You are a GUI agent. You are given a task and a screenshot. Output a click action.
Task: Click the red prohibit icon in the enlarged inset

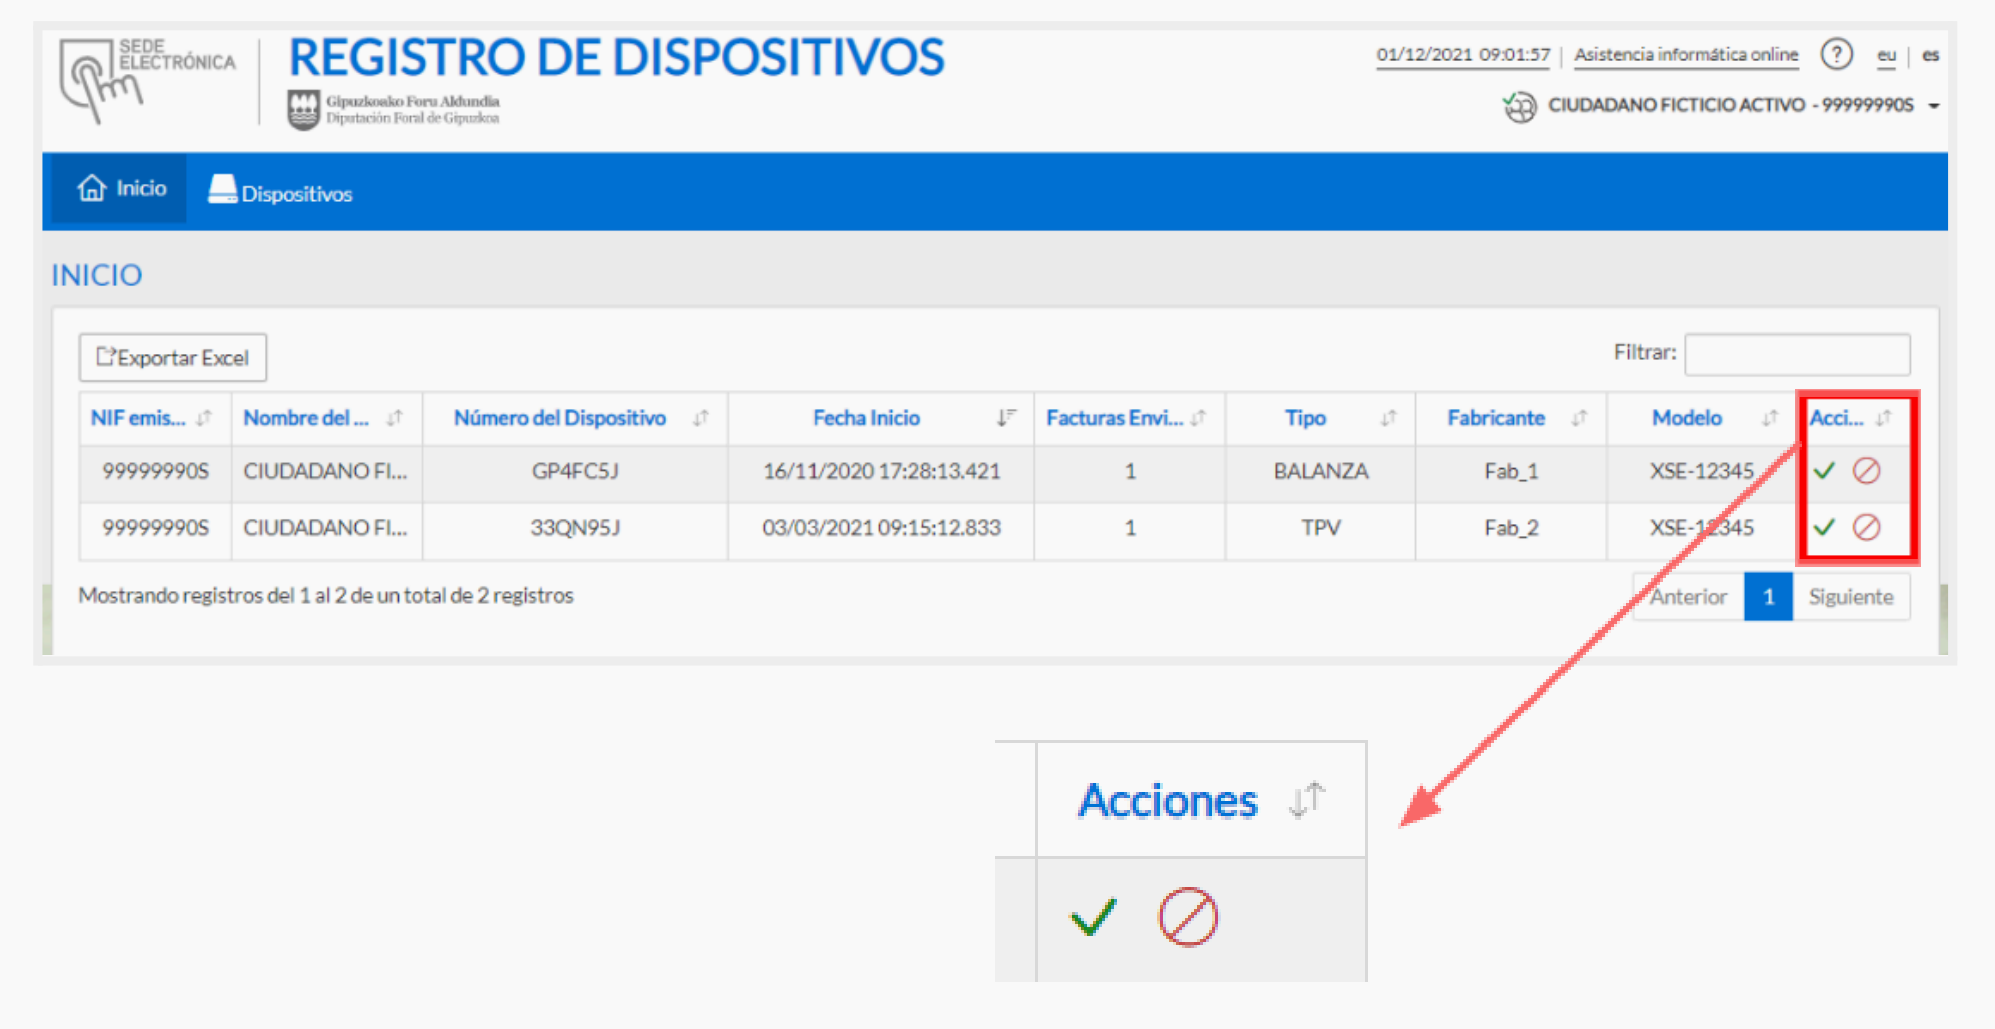(1188, 916)
